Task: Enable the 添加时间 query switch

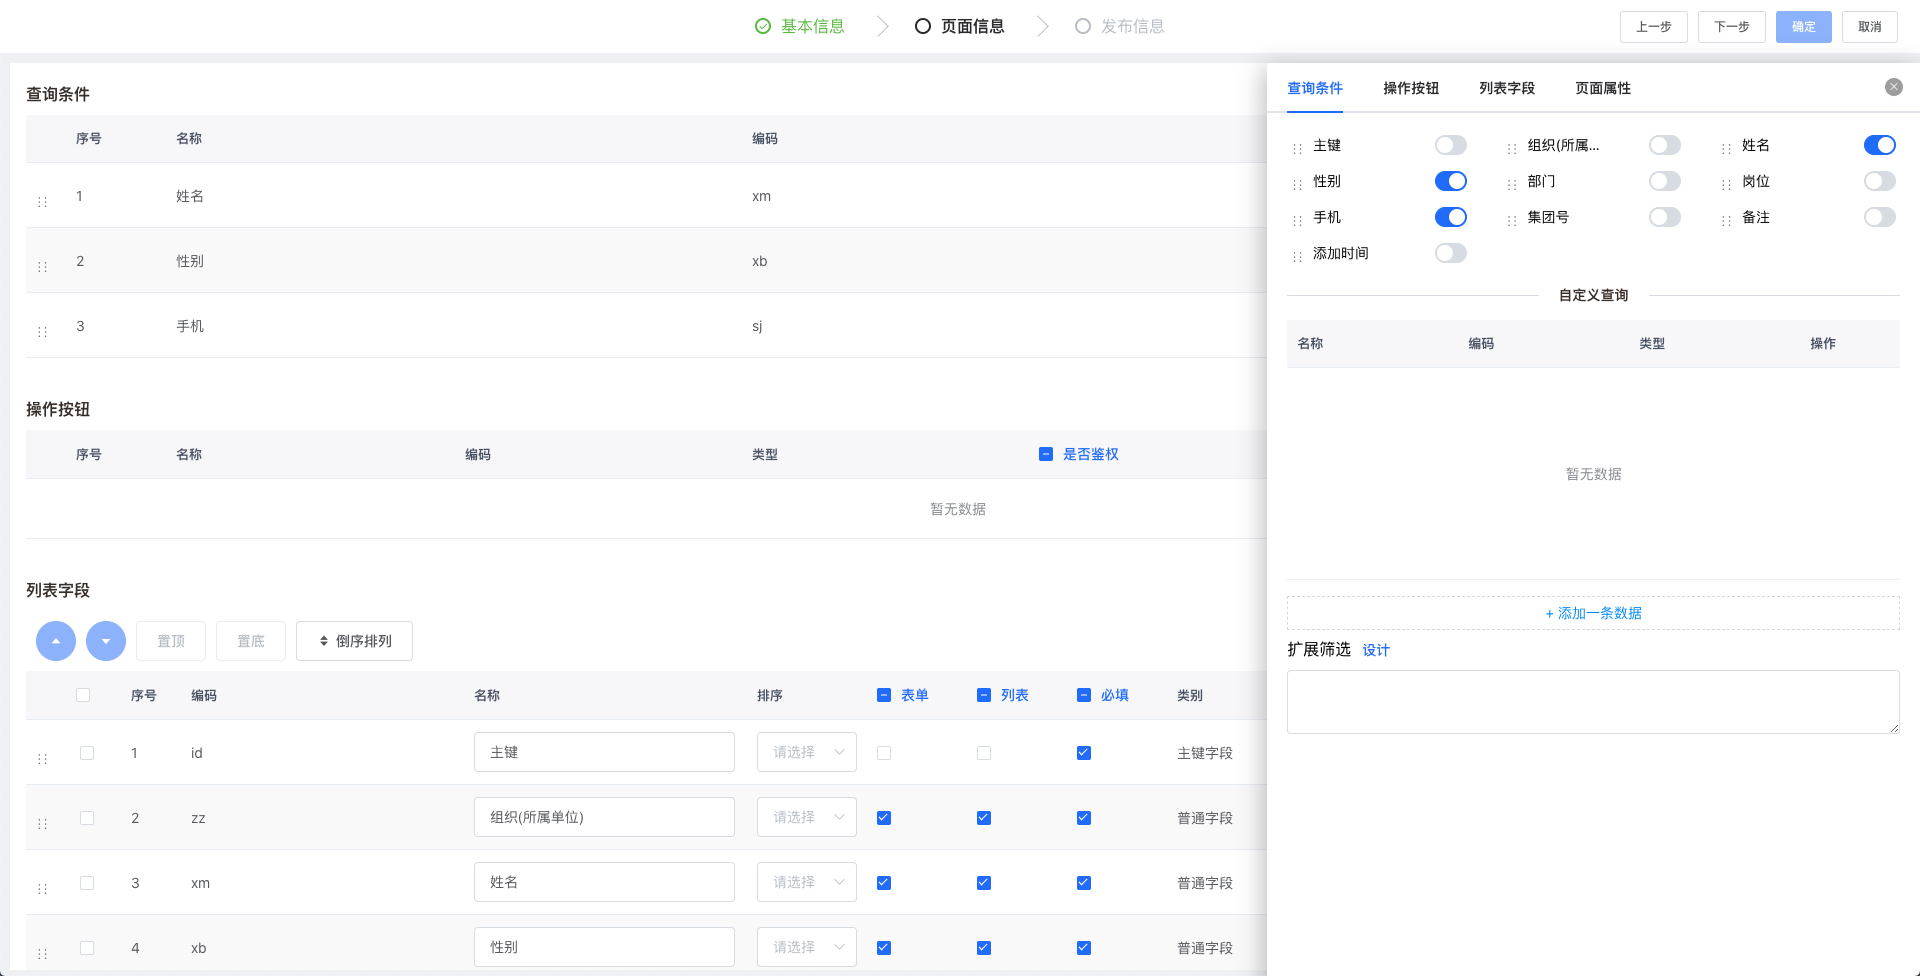Action: (1451, 253)
